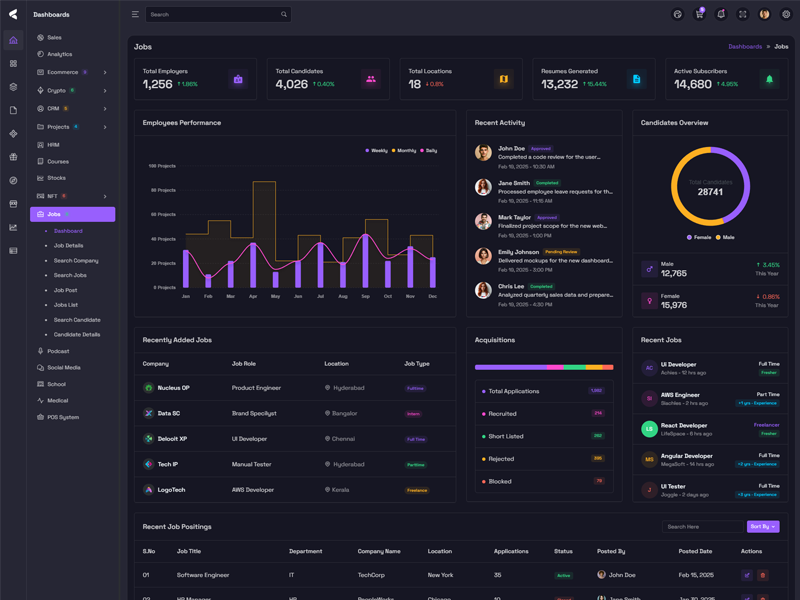This screenshot has width=800, height=600.
Task: Open the settings gear icon
Action: (x=786, y=14)
